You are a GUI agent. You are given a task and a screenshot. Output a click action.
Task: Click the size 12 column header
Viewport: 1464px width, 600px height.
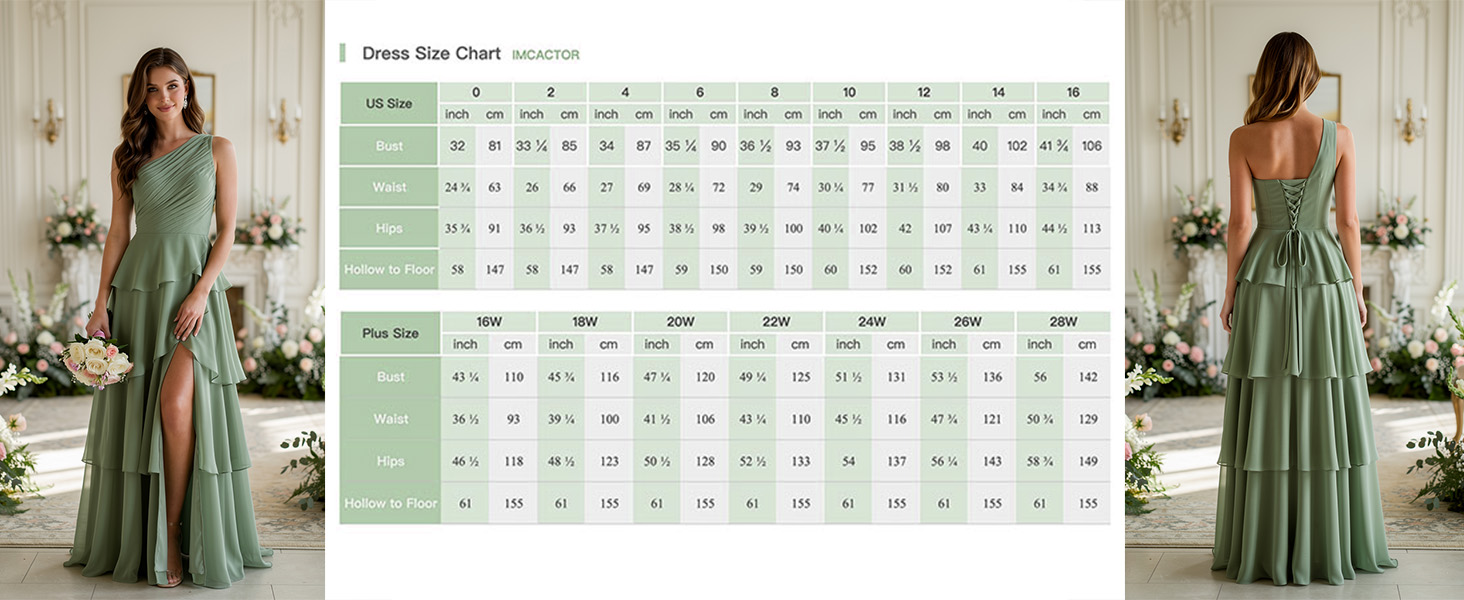[x=924, y=92]
